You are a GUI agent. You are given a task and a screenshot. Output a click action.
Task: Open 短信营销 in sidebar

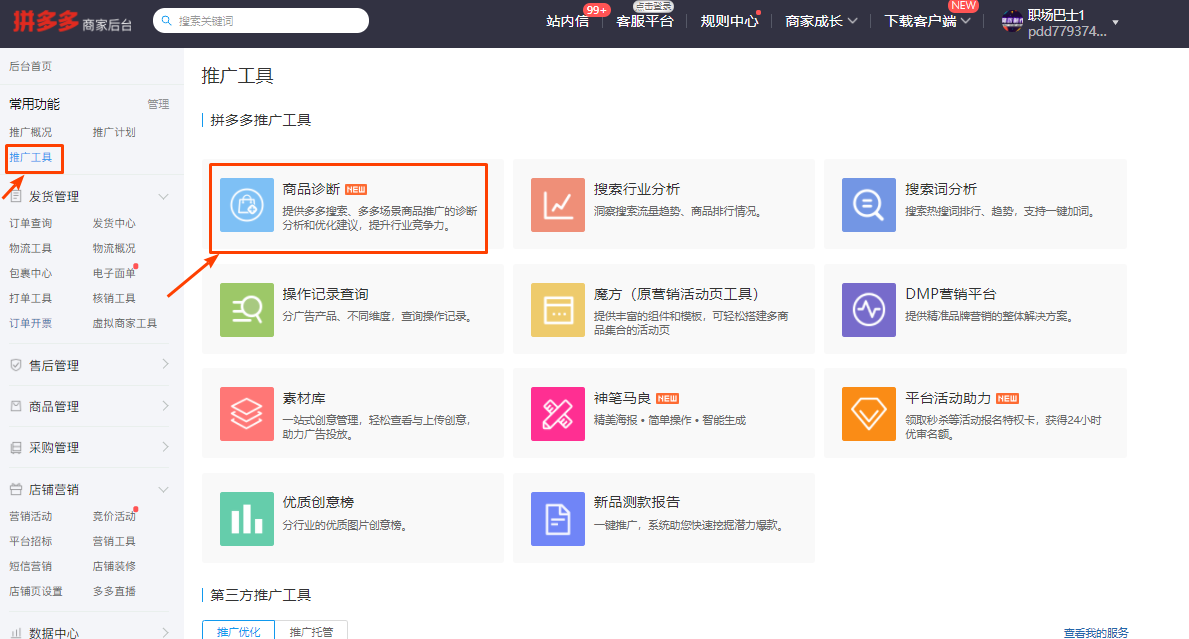click(x=30, y=566)
